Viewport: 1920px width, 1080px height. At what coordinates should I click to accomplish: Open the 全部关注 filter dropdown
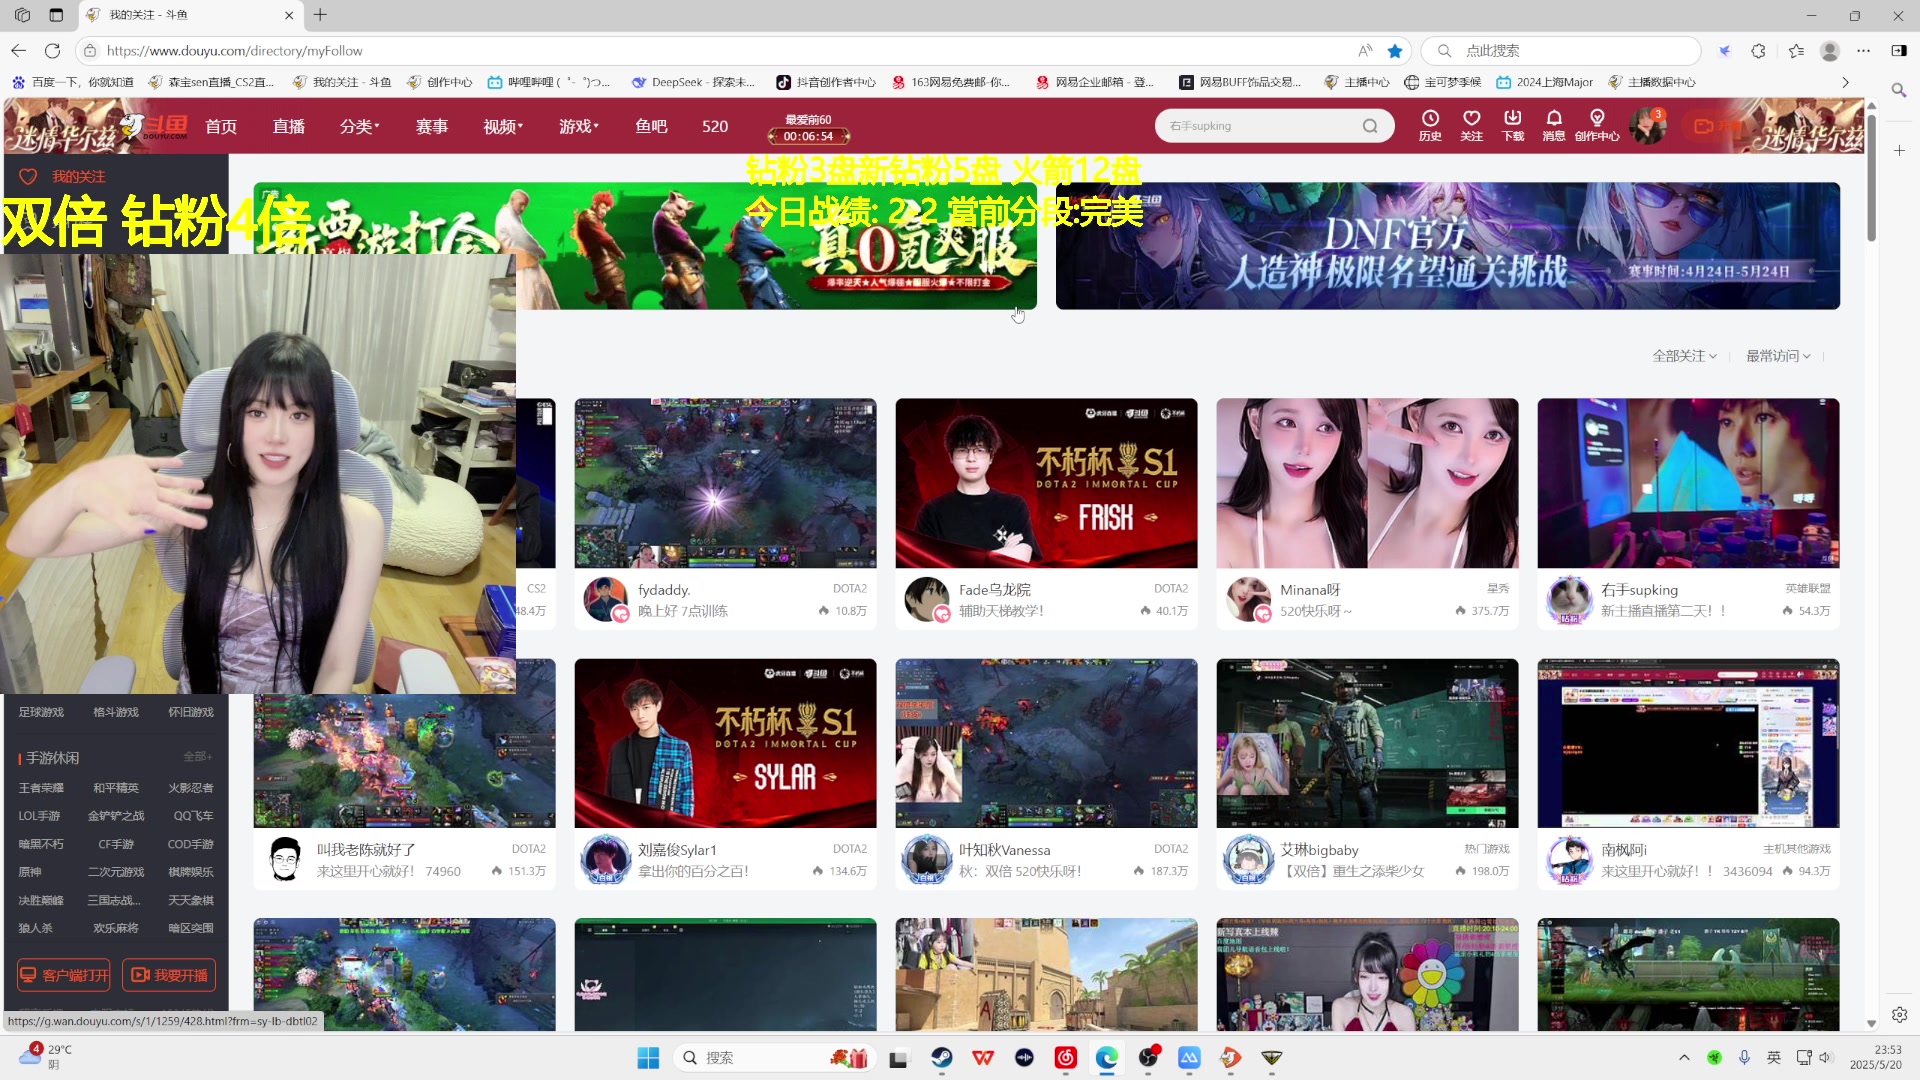1684,356
